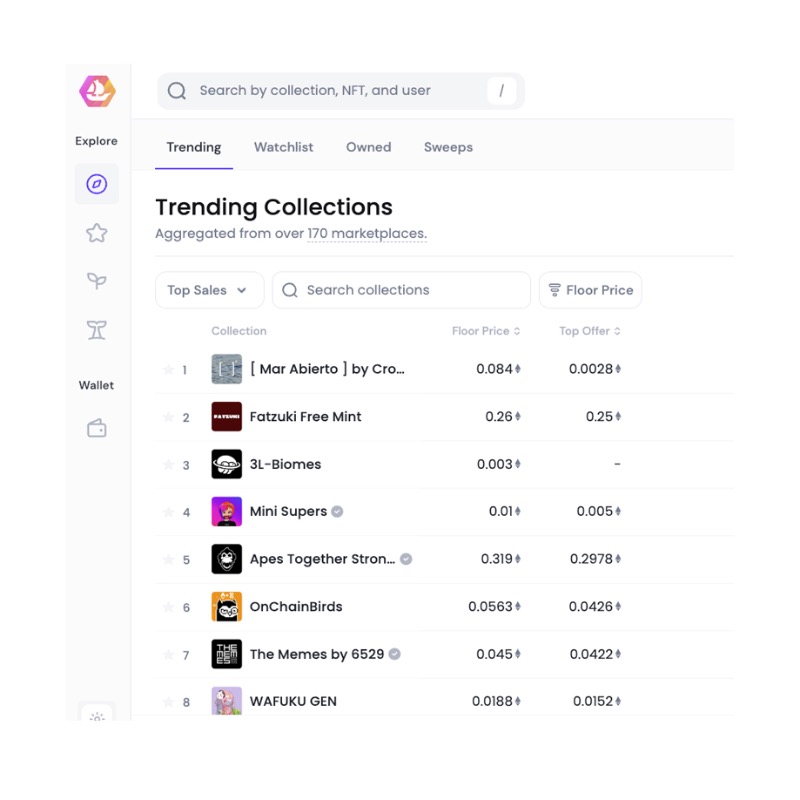Click the Fatzuki Free Mint thumbnail

pos(227,416)
